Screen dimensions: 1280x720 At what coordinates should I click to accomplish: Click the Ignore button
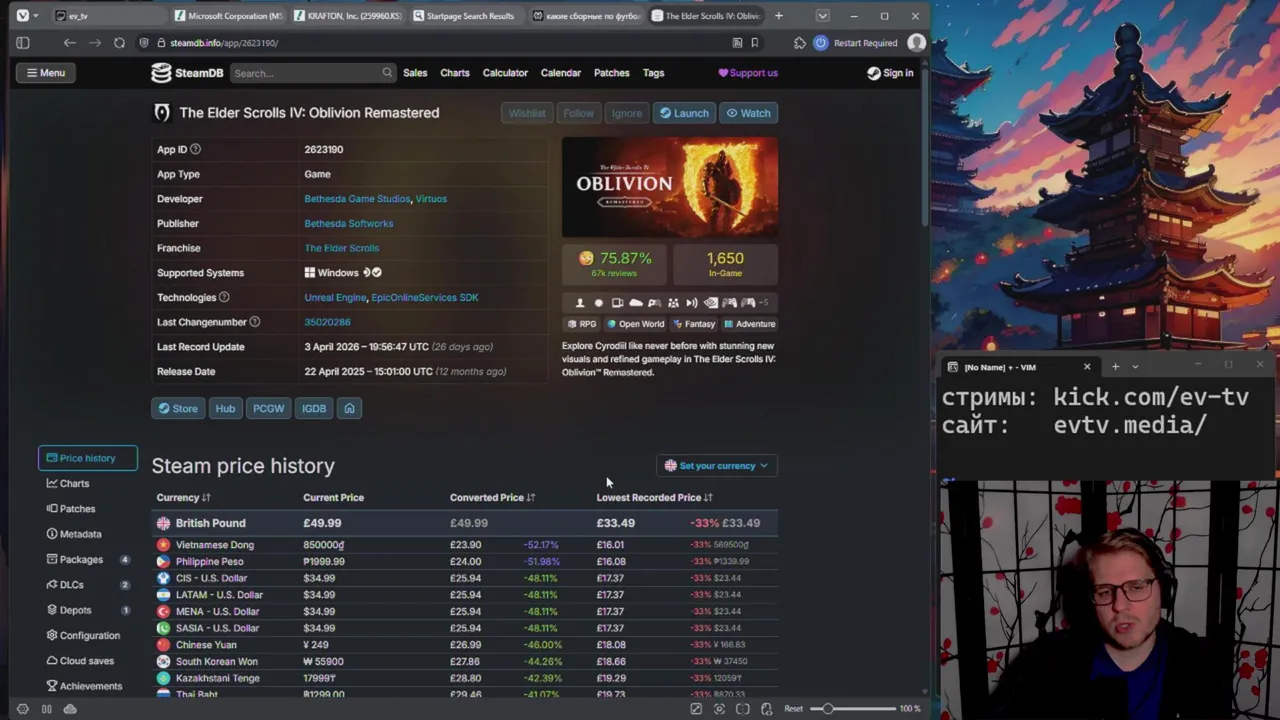(x=627, y=113)
